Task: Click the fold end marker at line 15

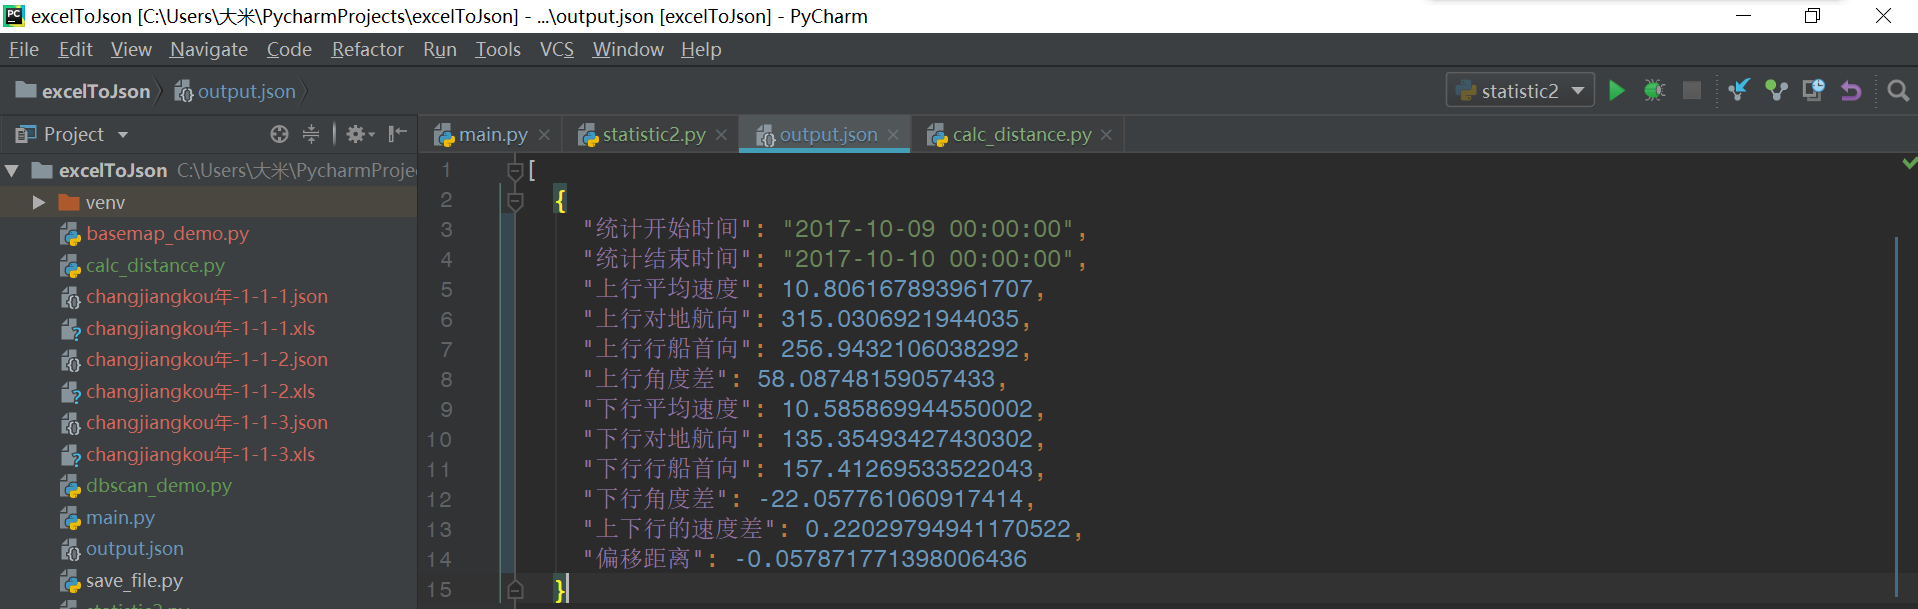Action: 515,590
